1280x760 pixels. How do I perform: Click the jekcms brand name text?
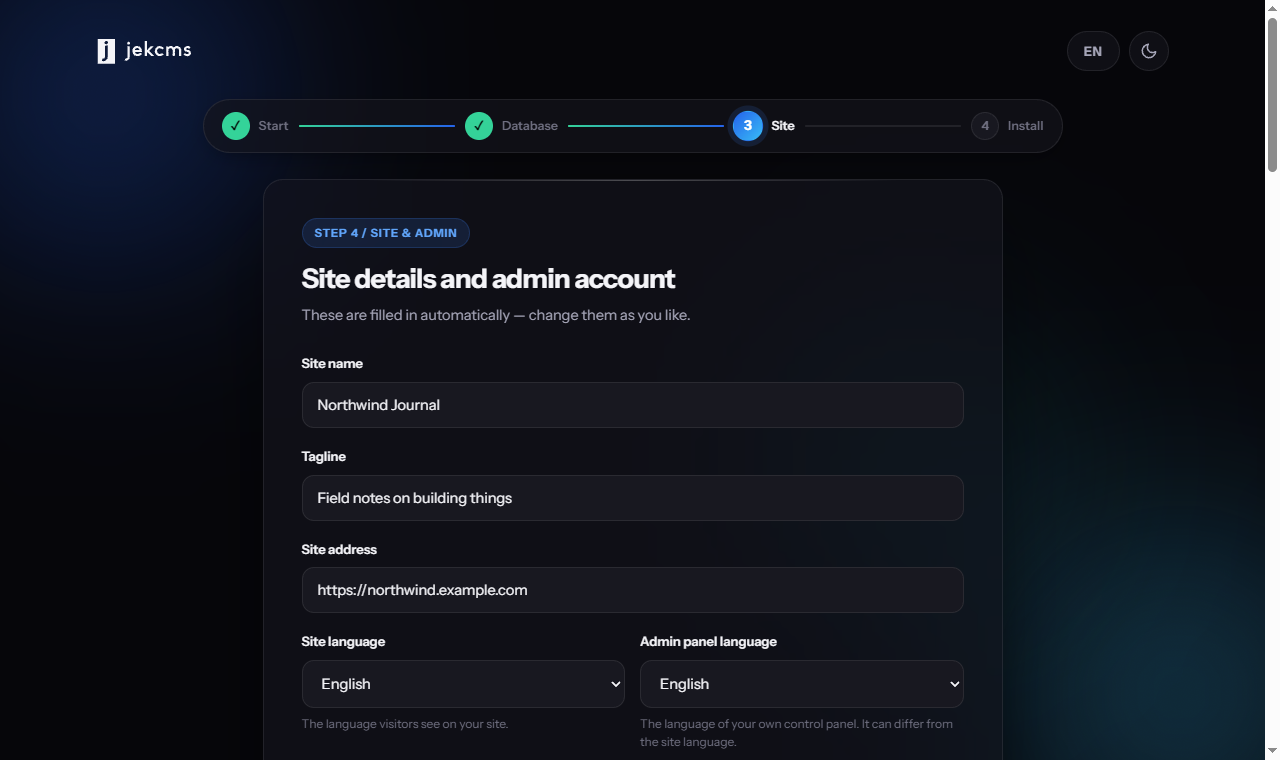click(158, 50)
